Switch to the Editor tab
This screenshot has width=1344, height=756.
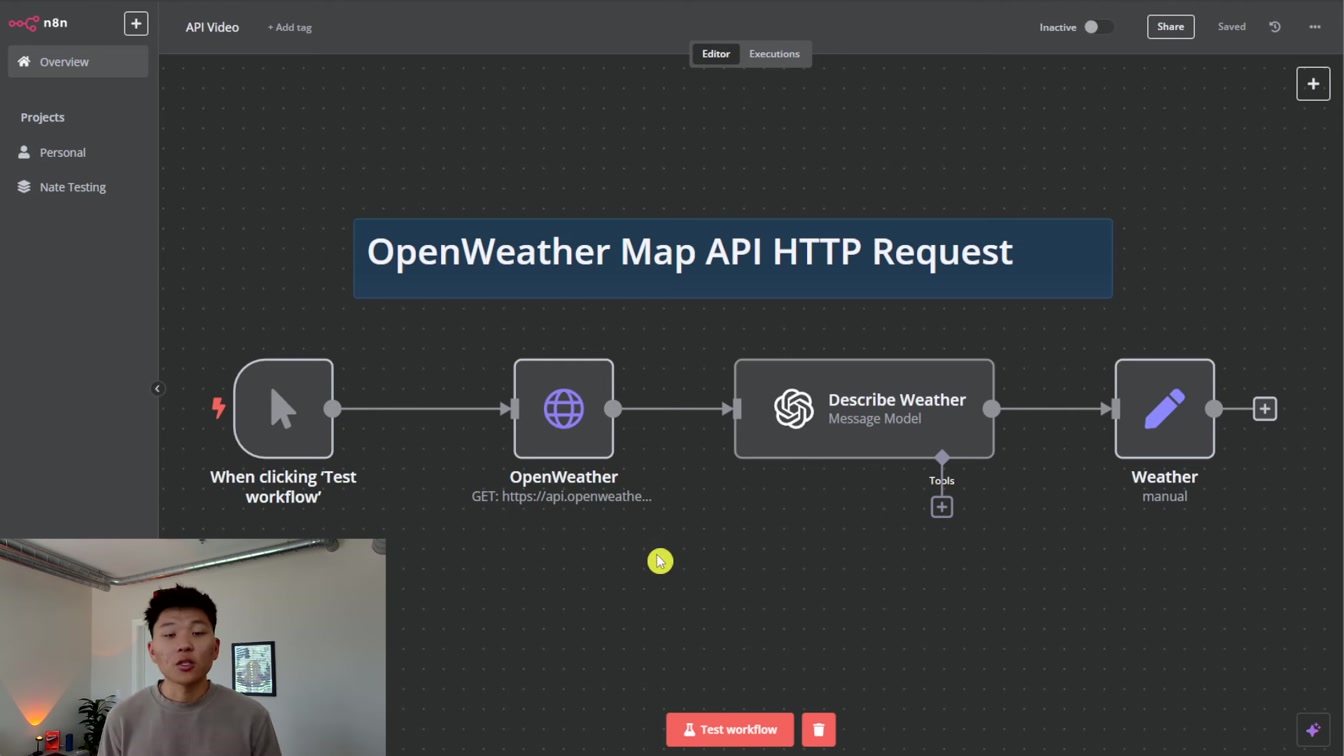[716, 54]
